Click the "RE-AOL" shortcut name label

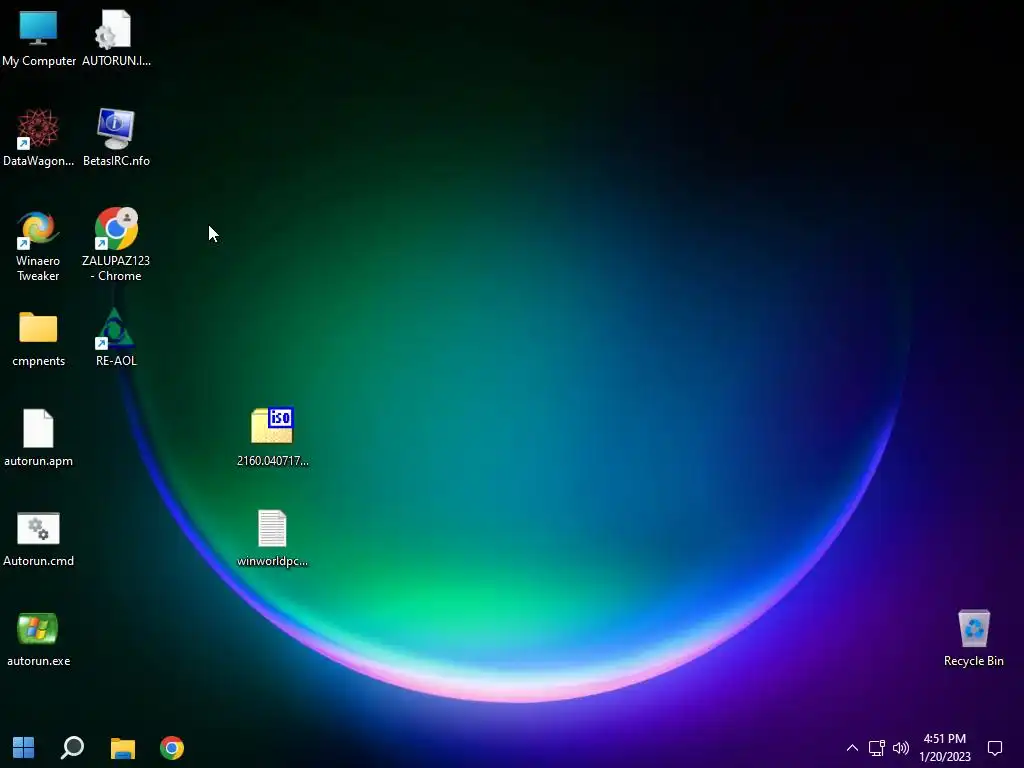(116, 360)
